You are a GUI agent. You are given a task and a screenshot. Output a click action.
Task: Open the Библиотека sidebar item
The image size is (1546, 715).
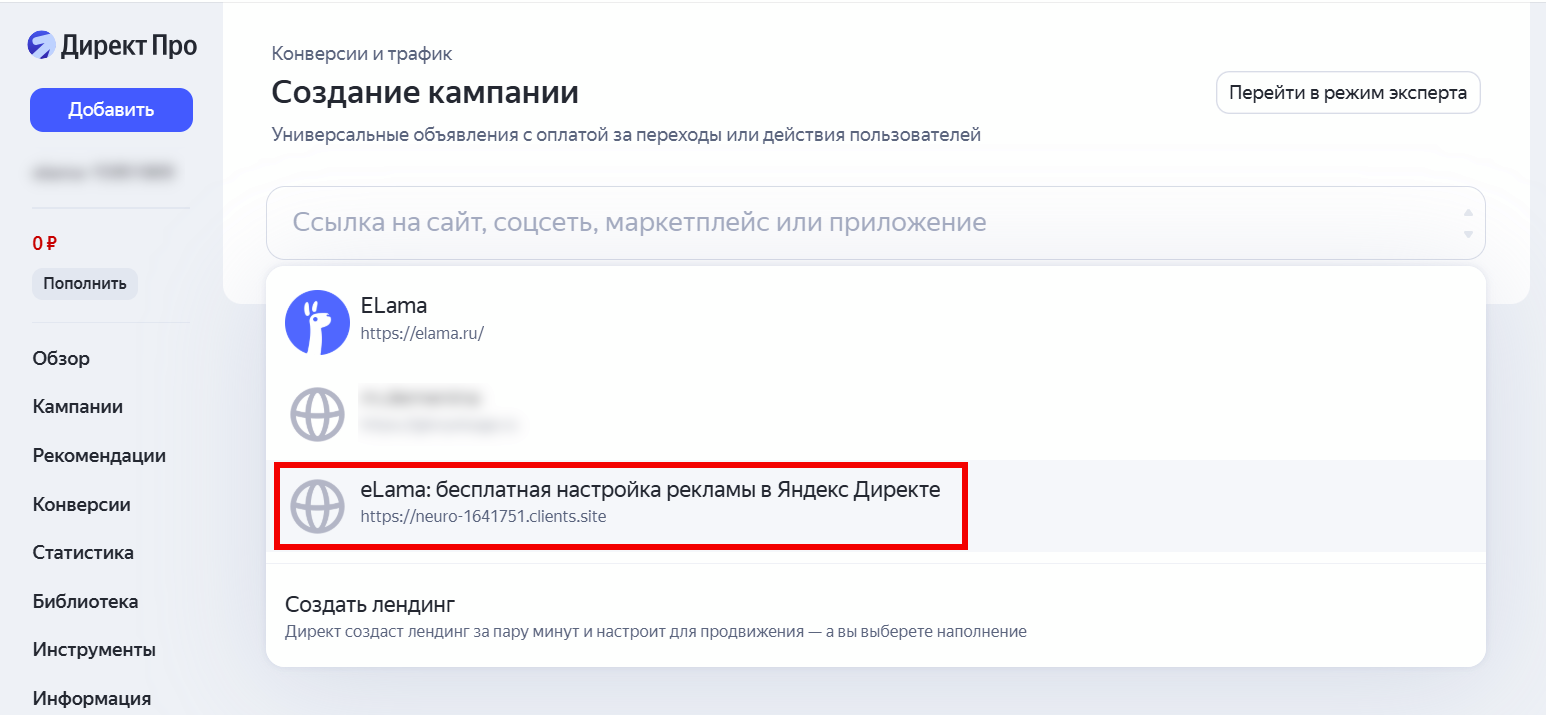coord(85,601)
